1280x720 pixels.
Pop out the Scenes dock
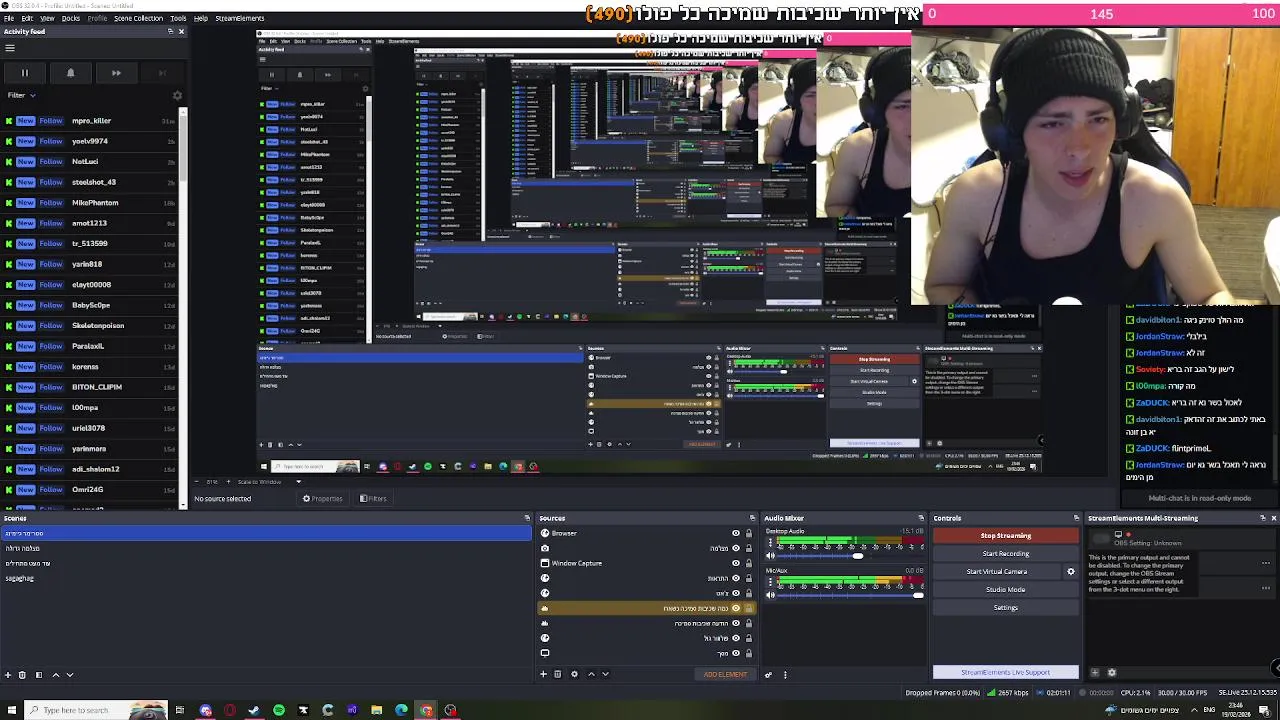[x=527, y=518]
